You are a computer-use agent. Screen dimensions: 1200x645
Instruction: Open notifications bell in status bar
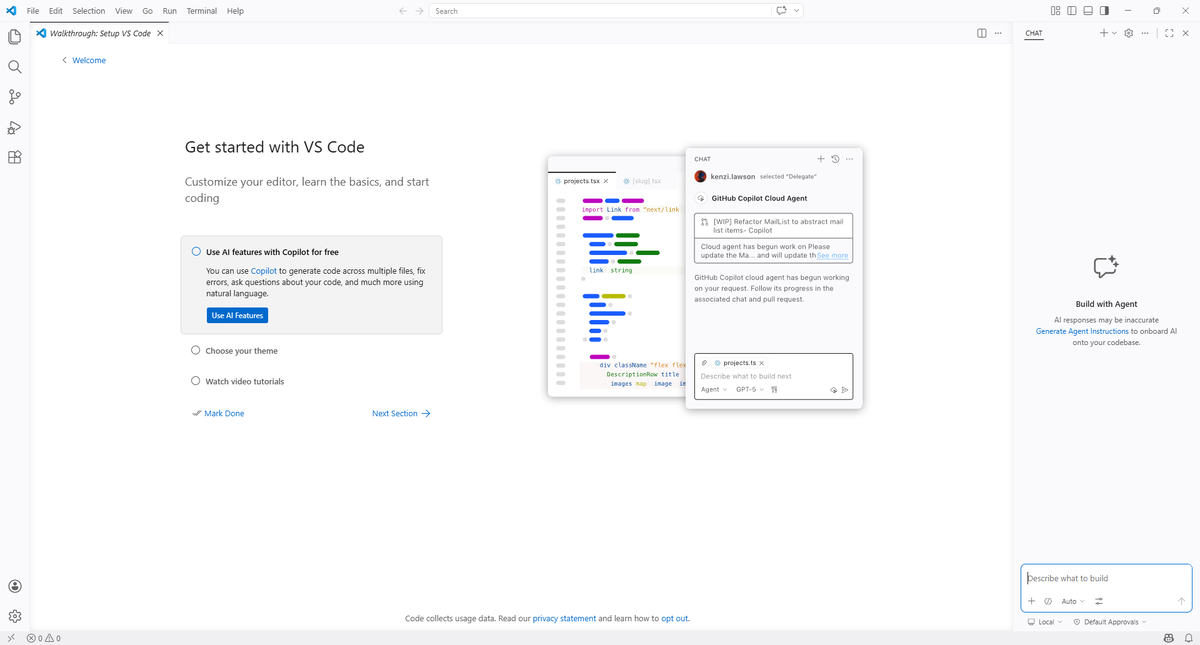pyautogui.click(x=1188, y=638)
